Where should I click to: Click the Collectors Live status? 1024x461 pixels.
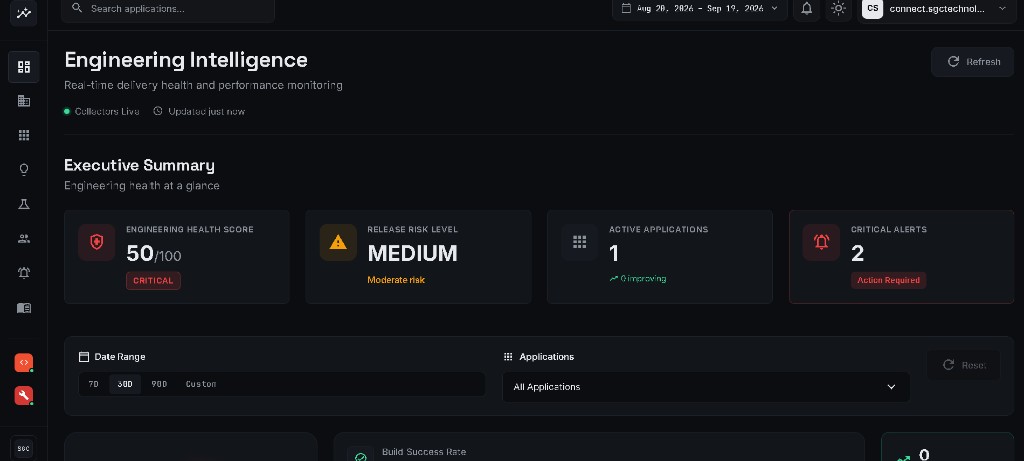pyautogui.click(x=101, y=112)
